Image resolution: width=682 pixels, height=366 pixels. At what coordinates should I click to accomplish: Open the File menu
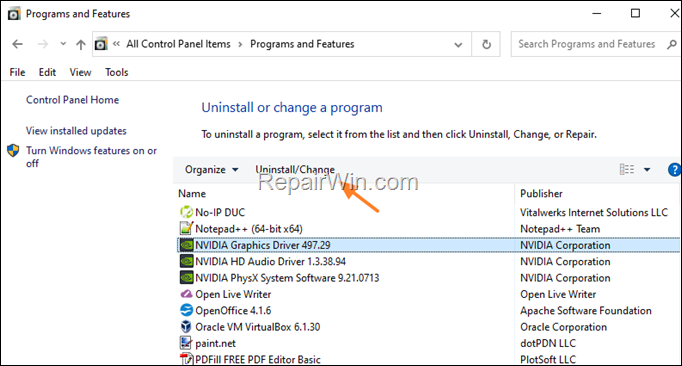(x=17, y=72)
